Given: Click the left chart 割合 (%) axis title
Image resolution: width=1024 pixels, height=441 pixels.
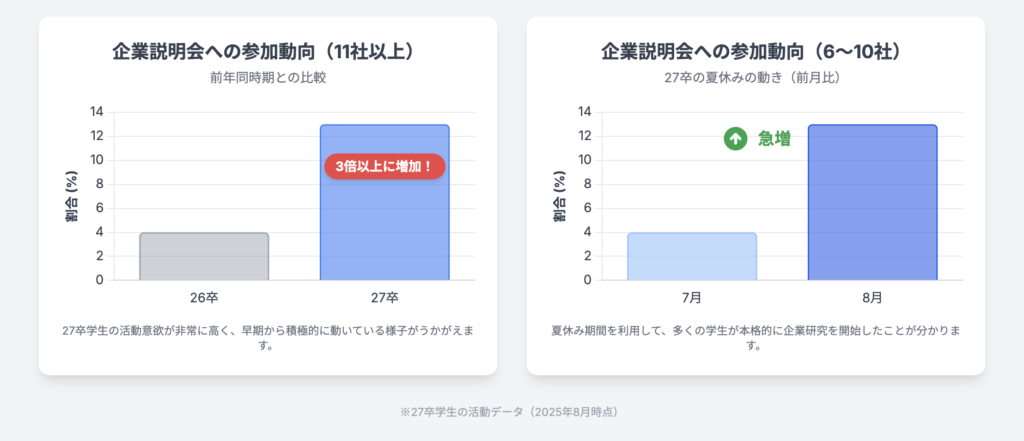Looking at the screenshot, I should [73, 196].
